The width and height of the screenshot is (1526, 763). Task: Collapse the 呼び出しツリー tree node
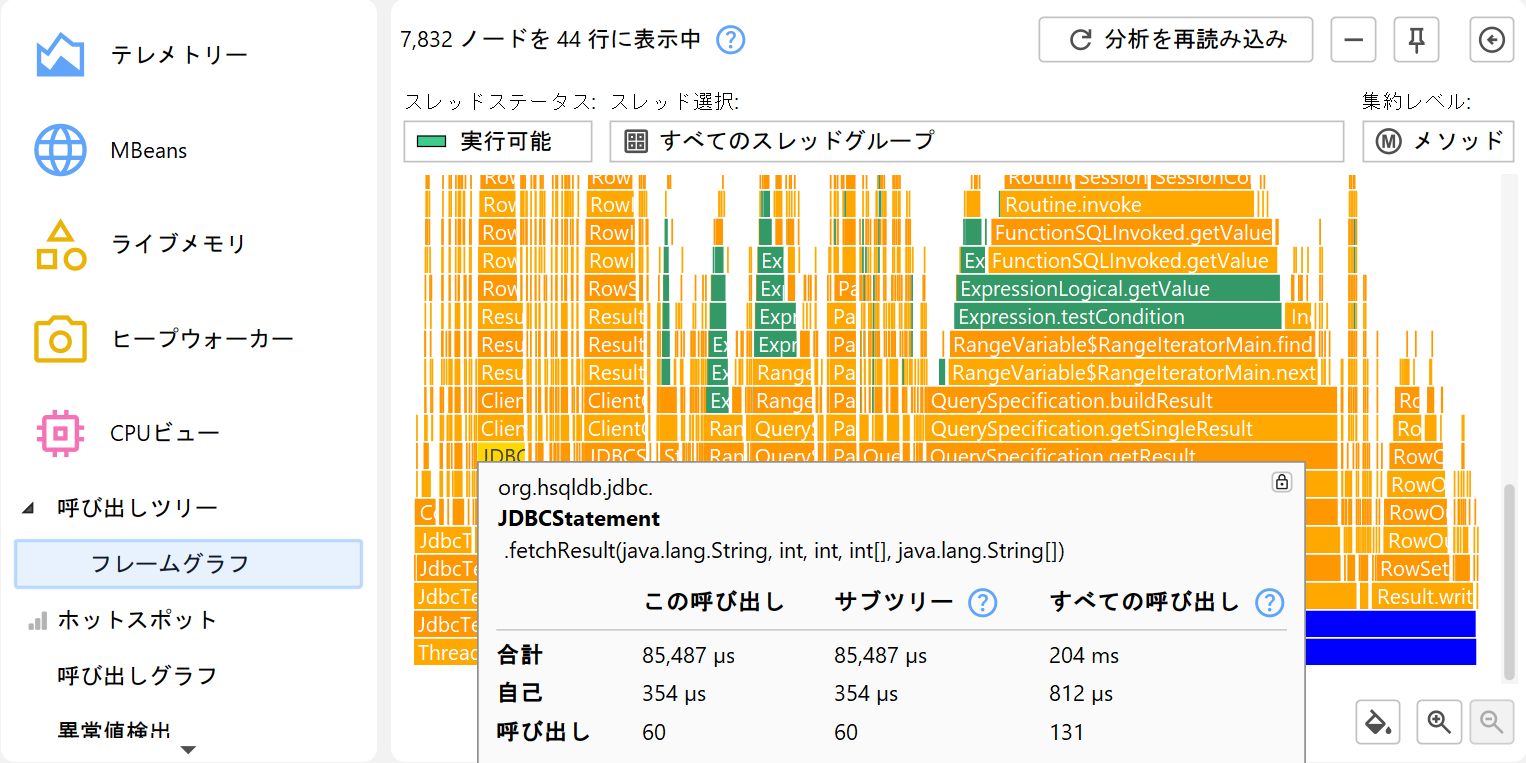[x=28, y=508]
